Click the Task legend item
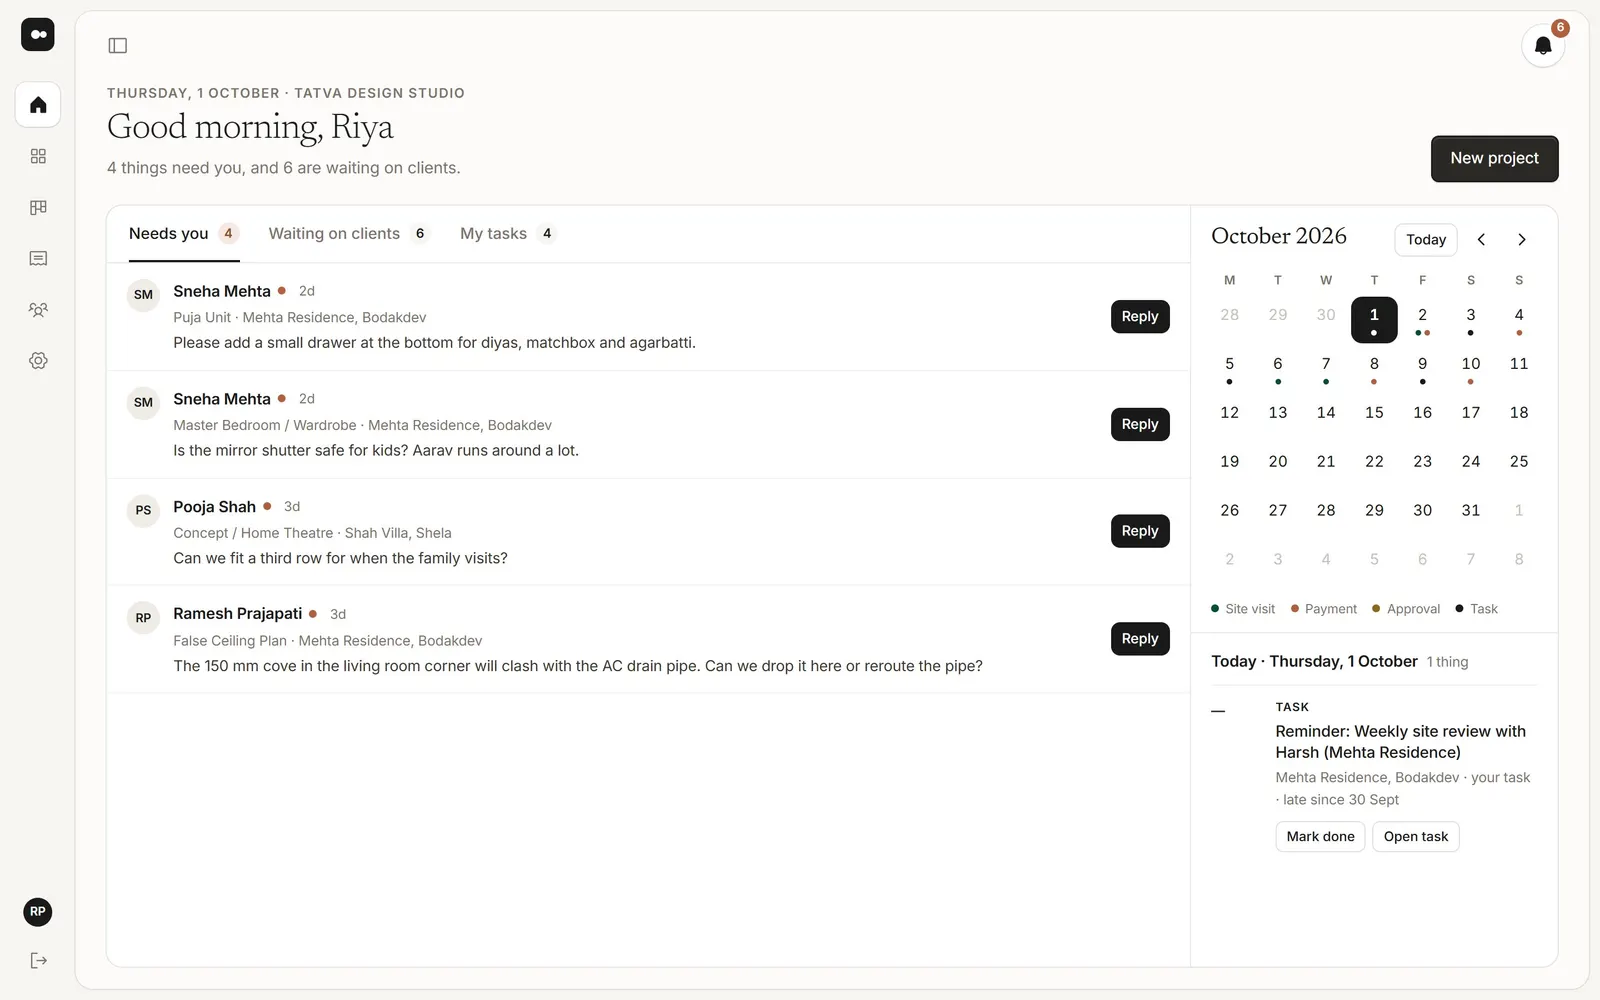 pos(1476,609)
